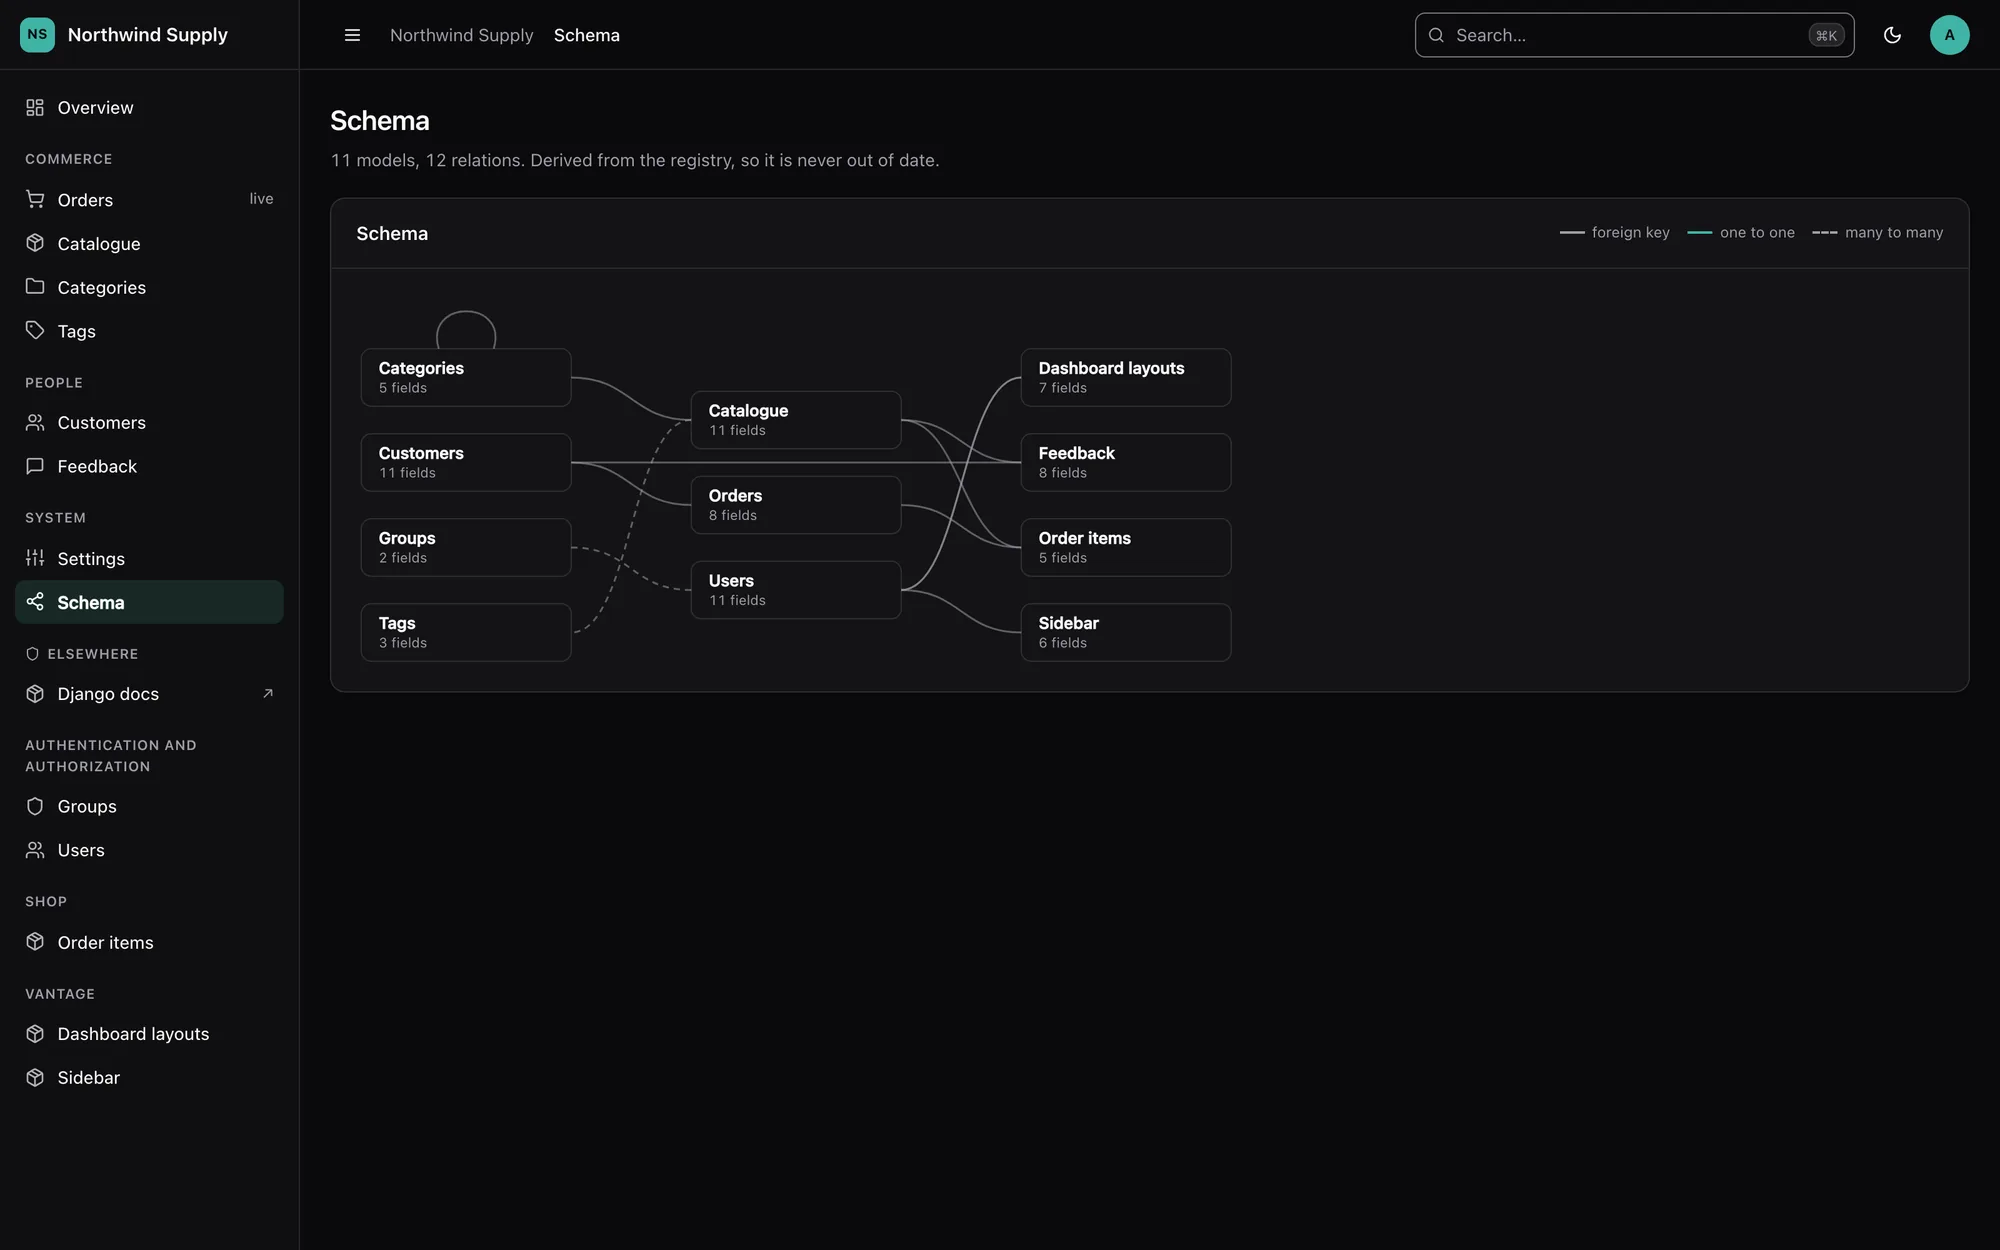The height and width of the screenshot is (1250, 2000).
Task: Select the Categories model node
Action: 466,377
